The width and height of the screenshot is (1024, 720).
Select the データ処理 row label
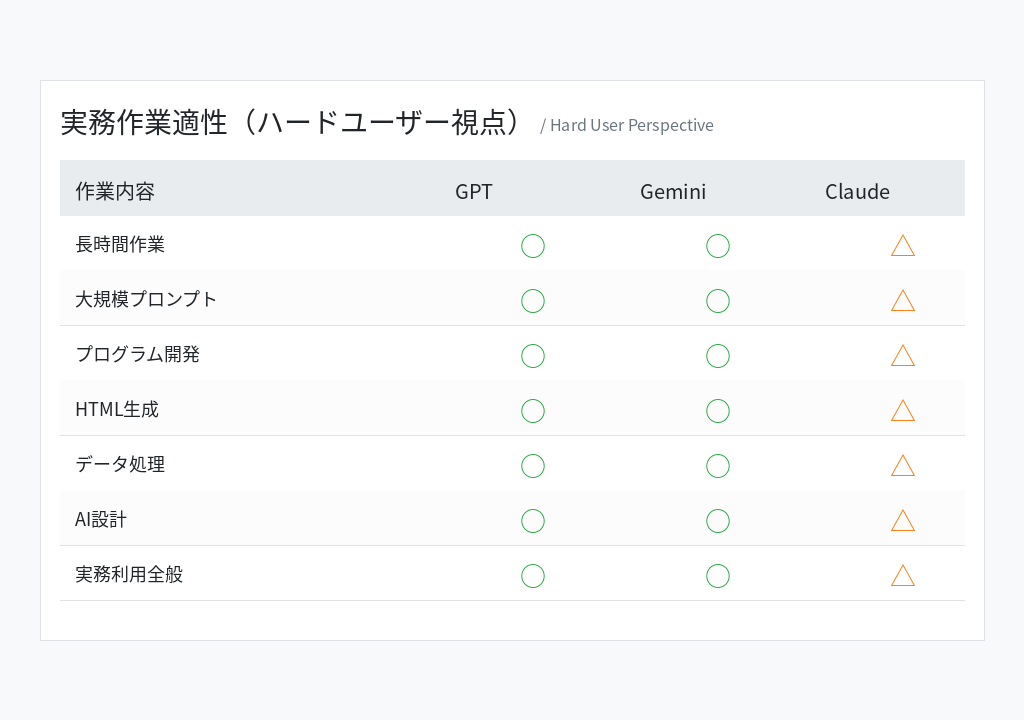pos(120,464)
